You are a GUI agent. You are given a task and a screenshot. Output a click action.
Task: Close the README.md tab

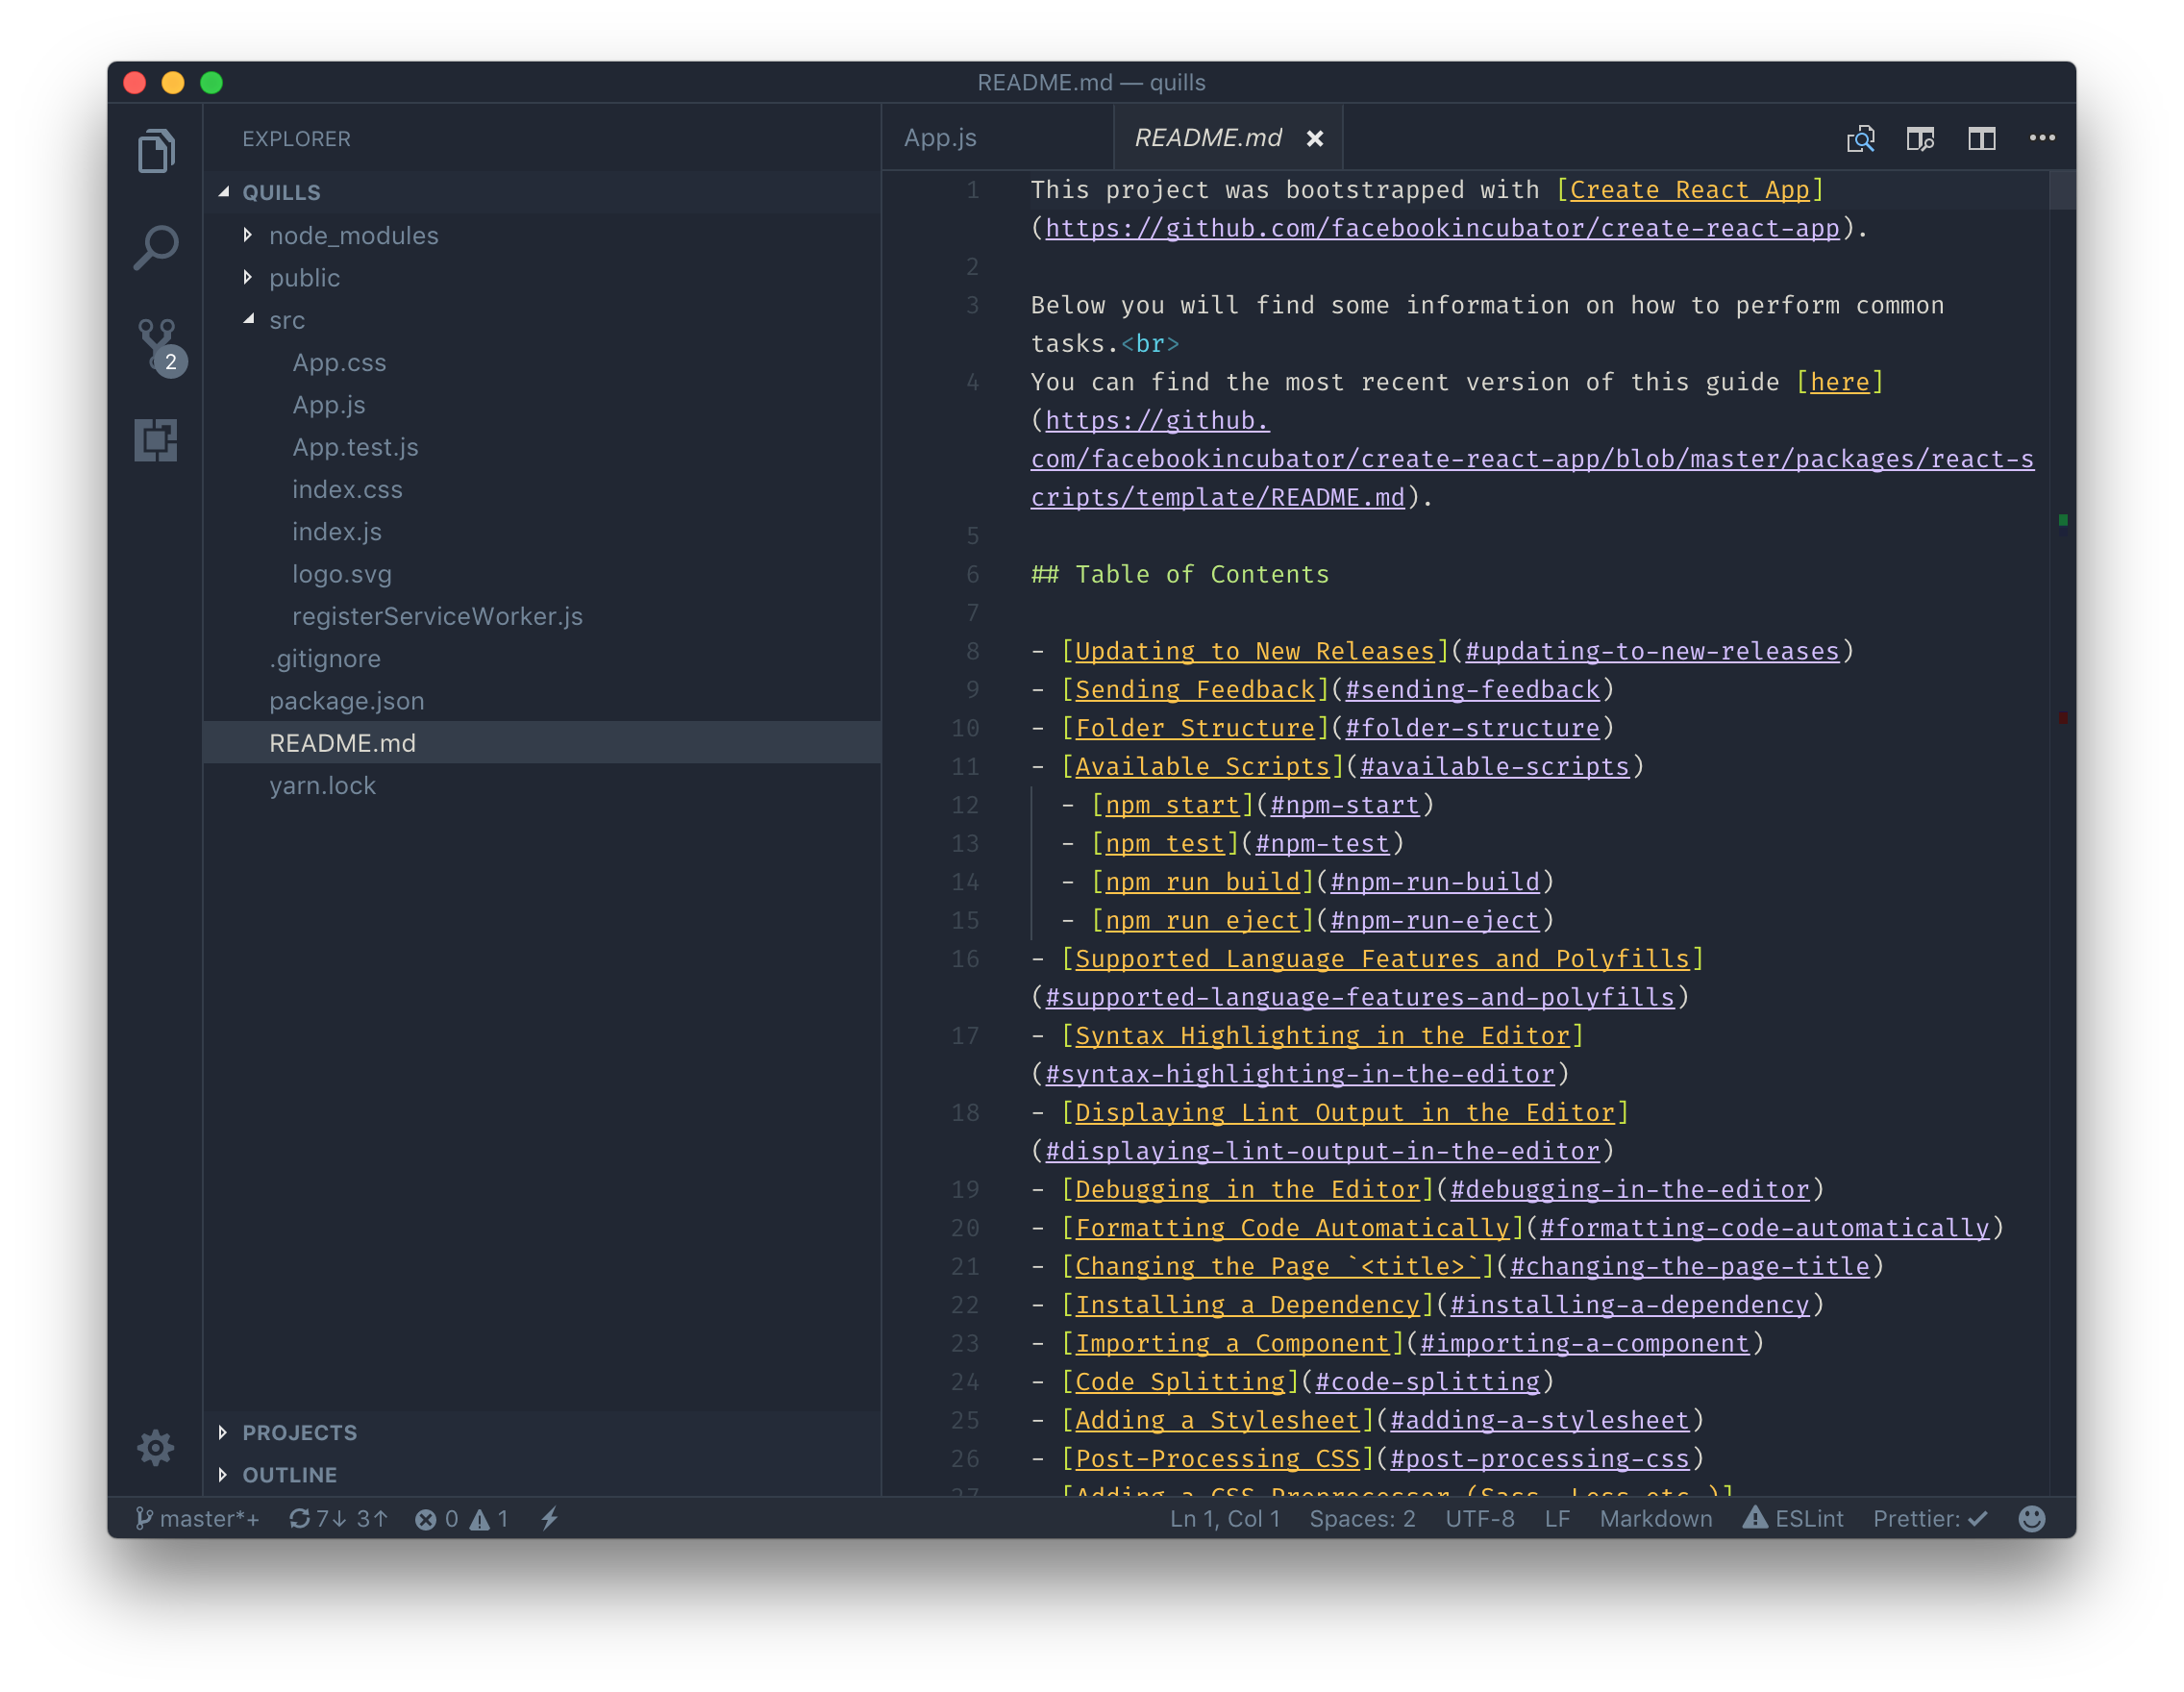click(1315, 139)
